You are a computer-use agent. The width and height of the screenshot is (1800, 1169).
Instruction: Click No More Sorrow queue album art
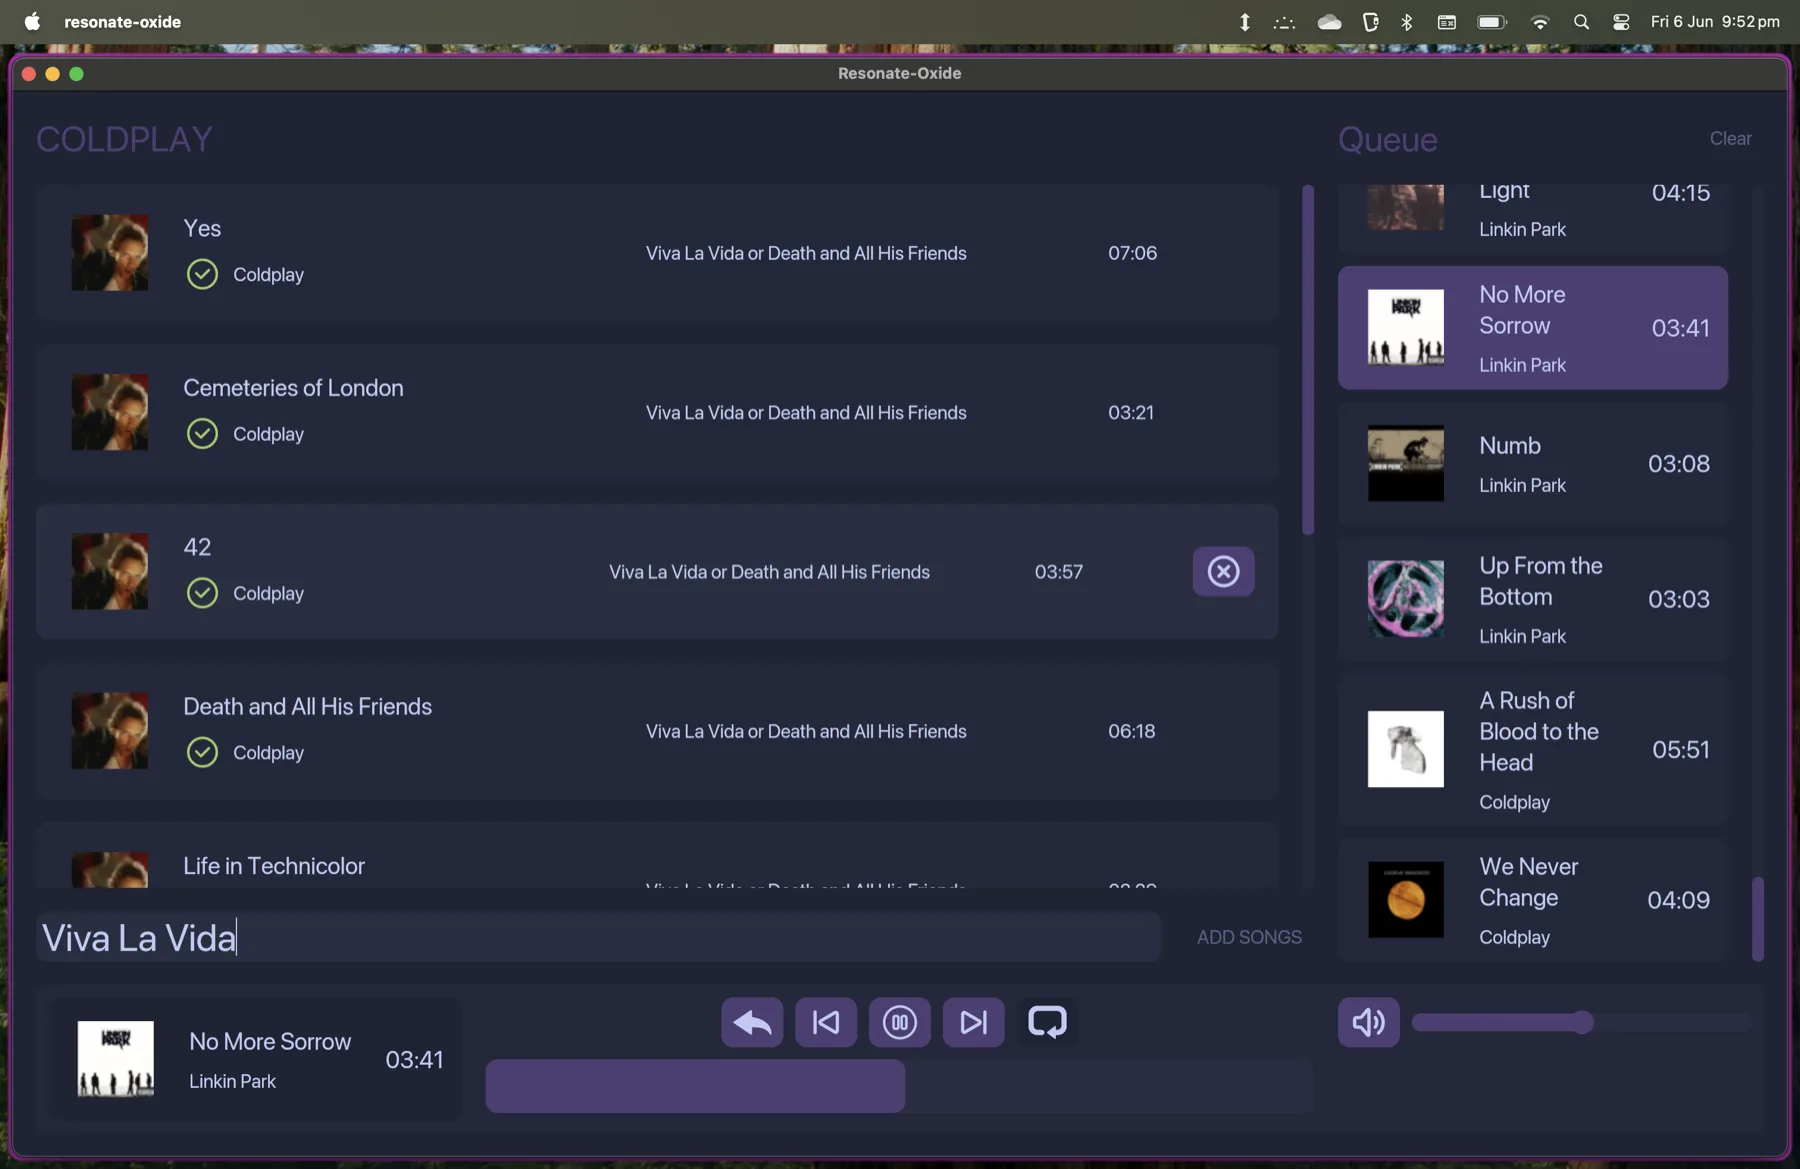tap(1405, 328)
